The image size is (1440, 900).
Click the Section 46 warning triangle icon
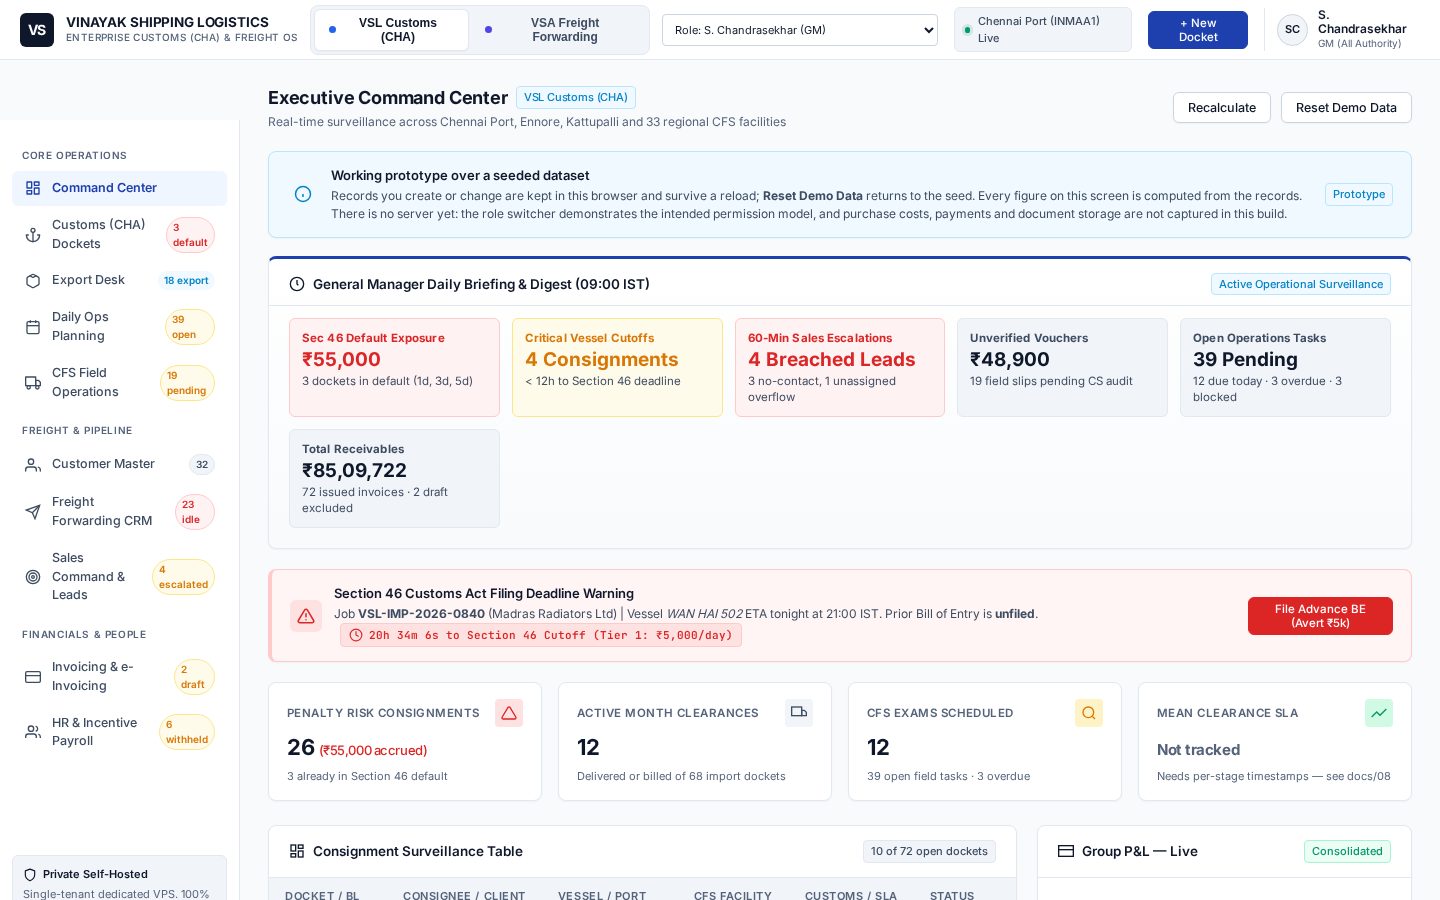point(306,616)
